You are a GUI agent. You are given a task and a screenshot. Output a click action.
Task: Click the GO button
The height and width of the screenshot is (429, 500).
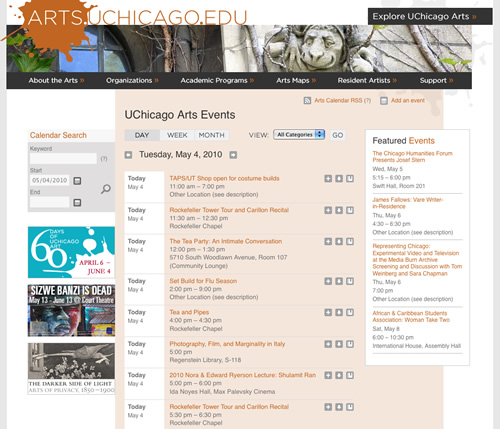(337, 135)
